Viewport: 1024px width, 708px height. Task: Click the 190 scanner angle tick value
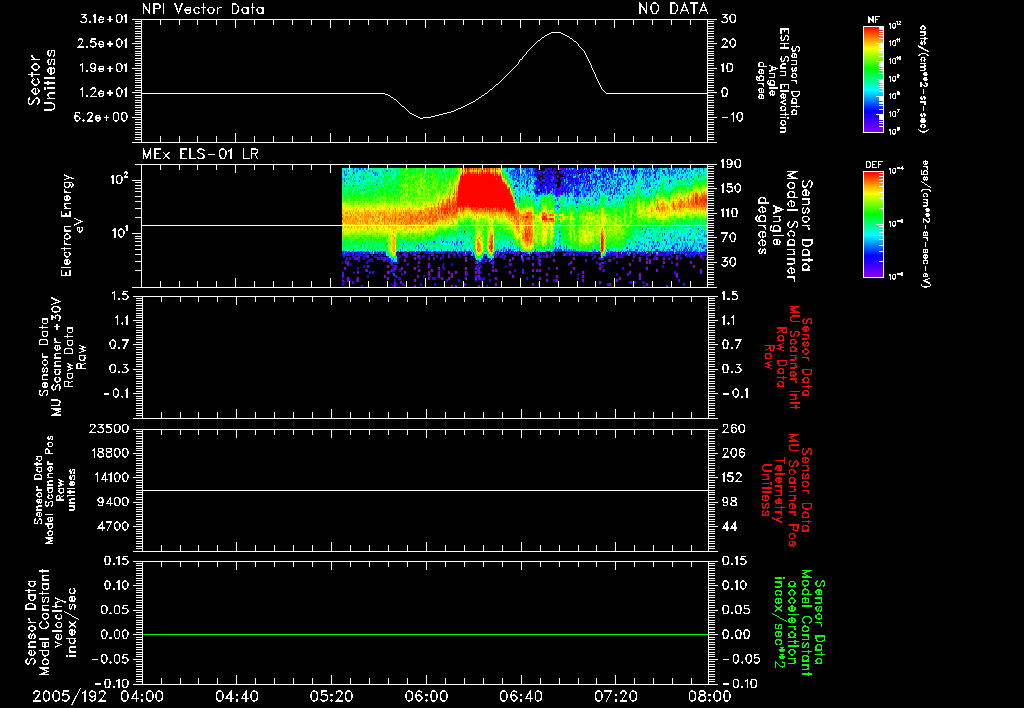(733, 164)
